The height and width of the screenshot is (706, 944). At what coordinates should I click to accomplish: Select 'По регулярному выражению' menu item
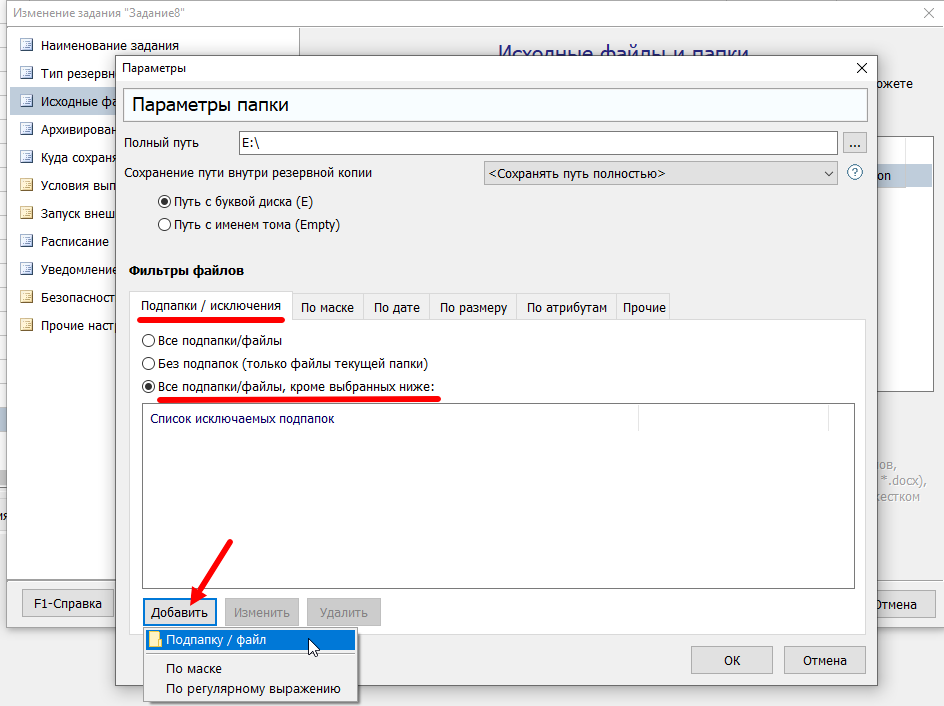253,688
